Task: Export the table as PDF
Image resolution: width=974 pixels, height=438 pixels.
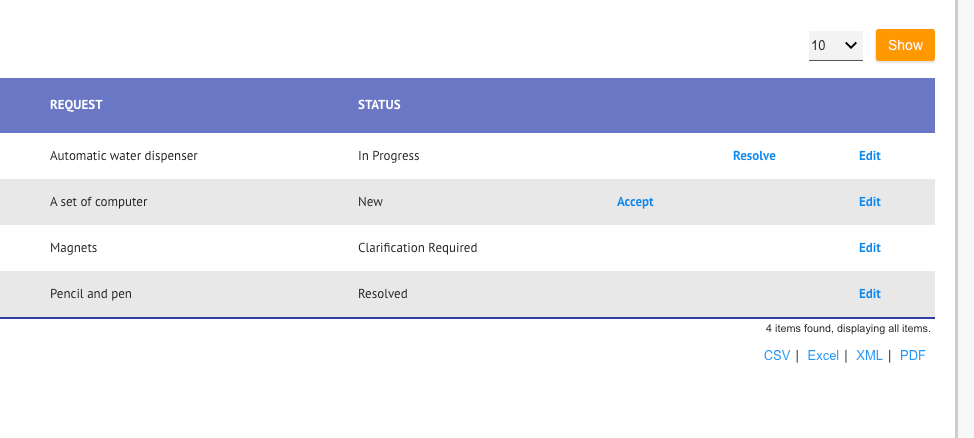Action: (912, 355)
